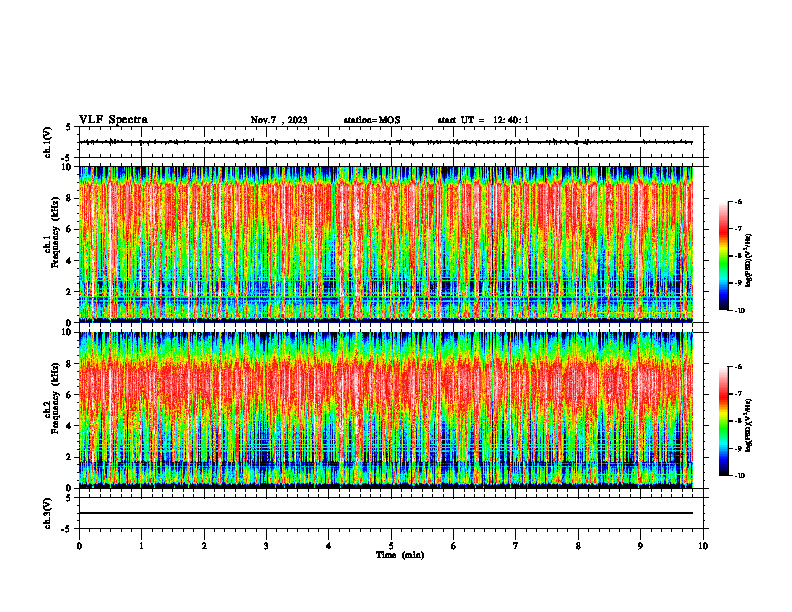Click the 'VLF Spectra' title text
The height and width of the screenshot is (612, 792).
pos(113,120)
